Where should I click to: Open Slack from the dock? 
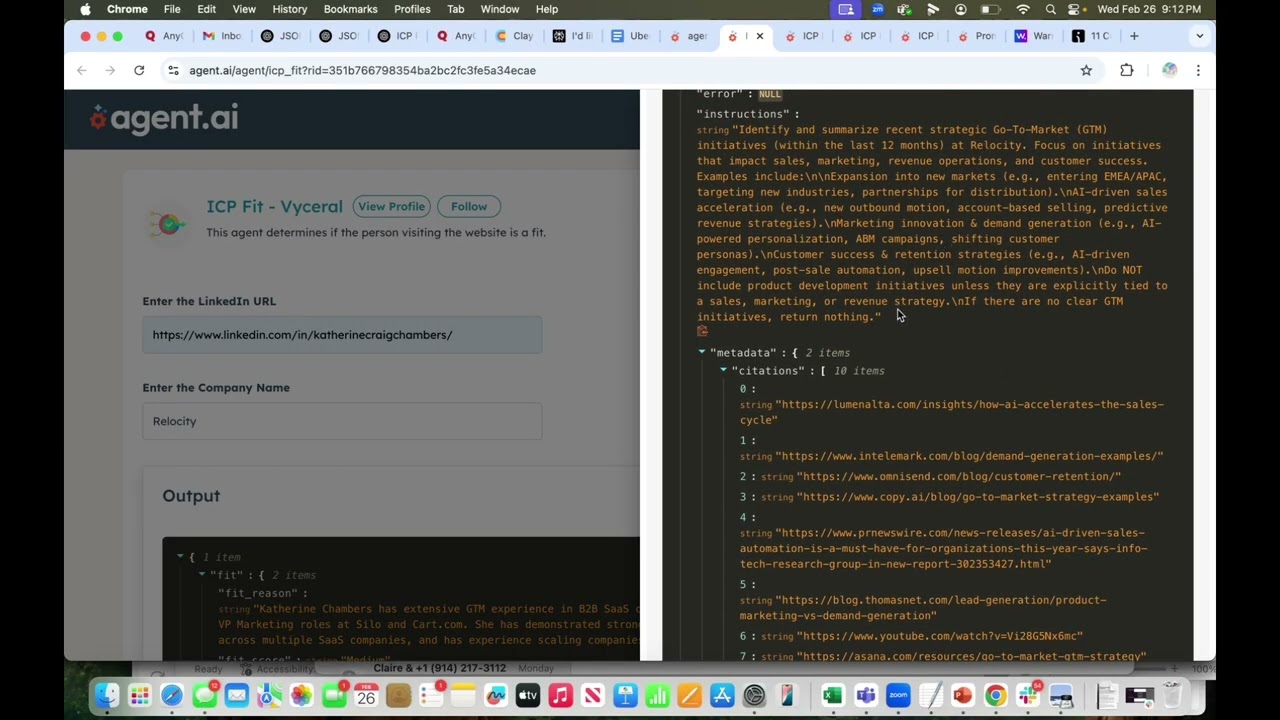pyautogui.click(x=1028, y=695)
